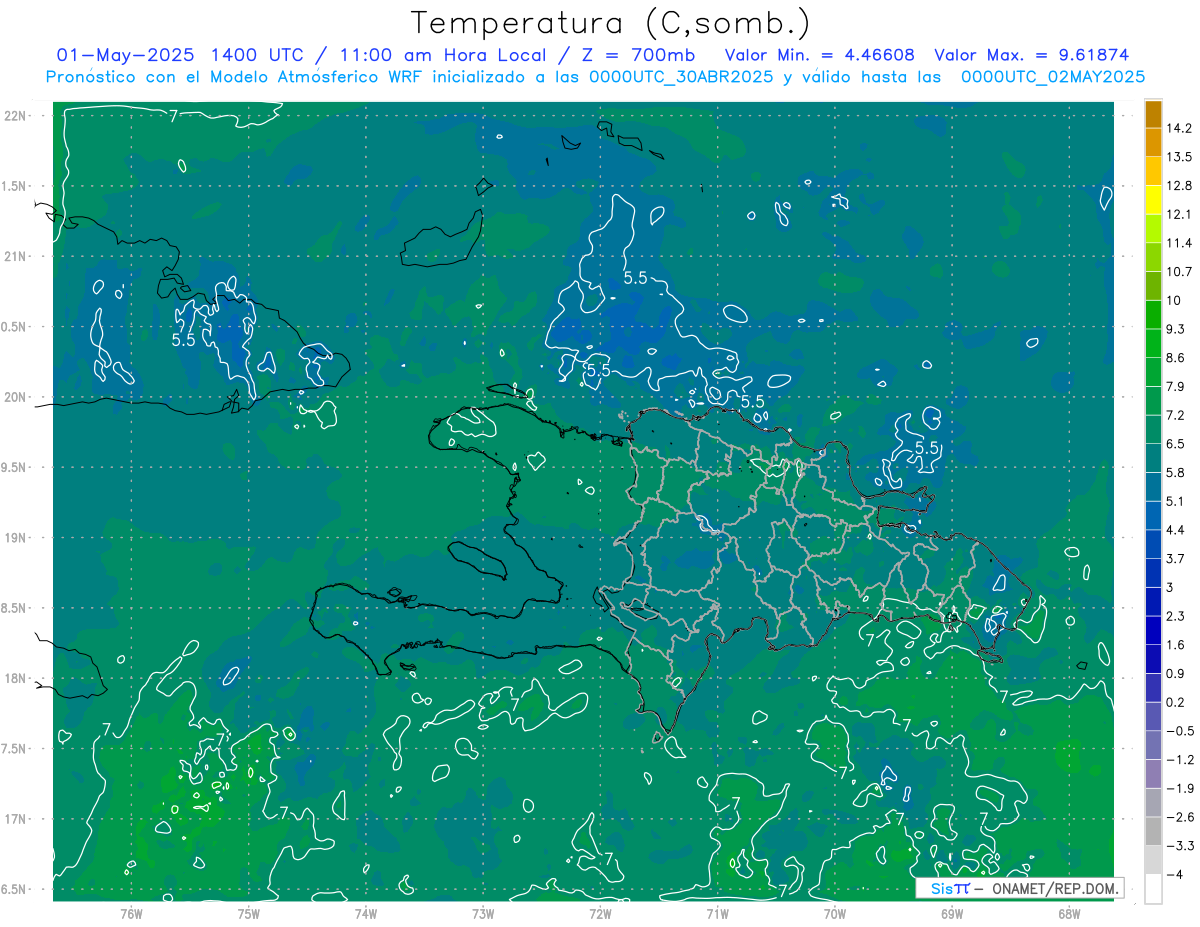
Task: Click the '-1.9' colorbar value
Action: (x=1180, y=789)
